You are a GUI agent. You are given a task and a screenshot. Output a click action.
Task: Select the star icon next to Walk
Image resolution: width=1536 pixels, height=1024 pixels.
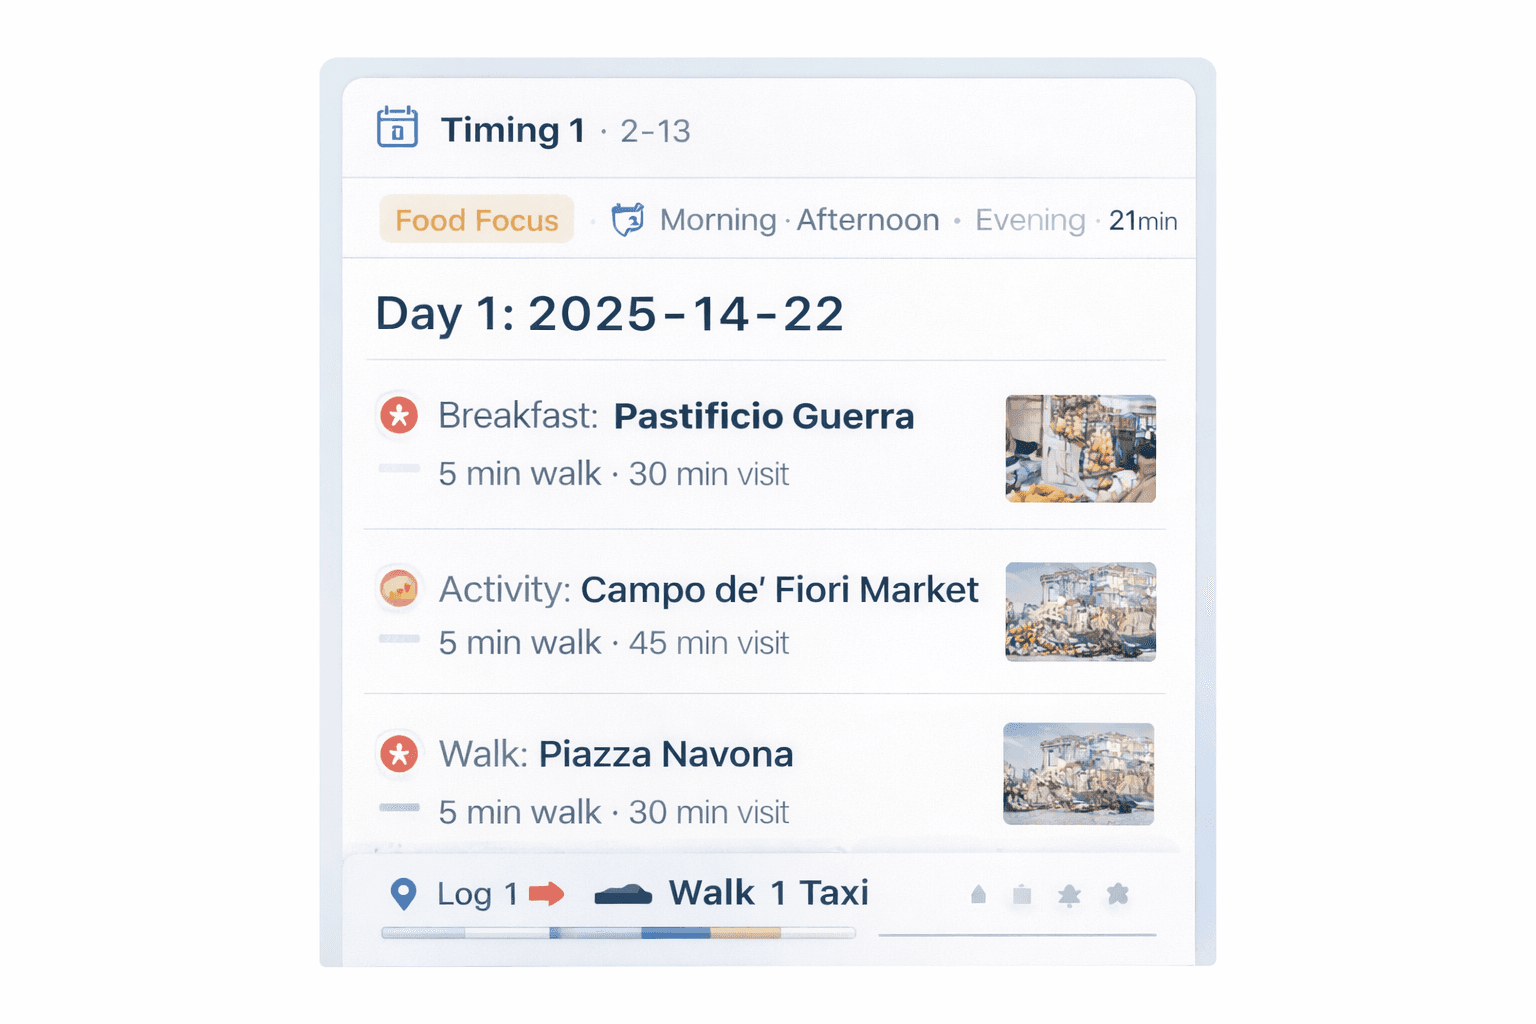(x=398, y=753)
